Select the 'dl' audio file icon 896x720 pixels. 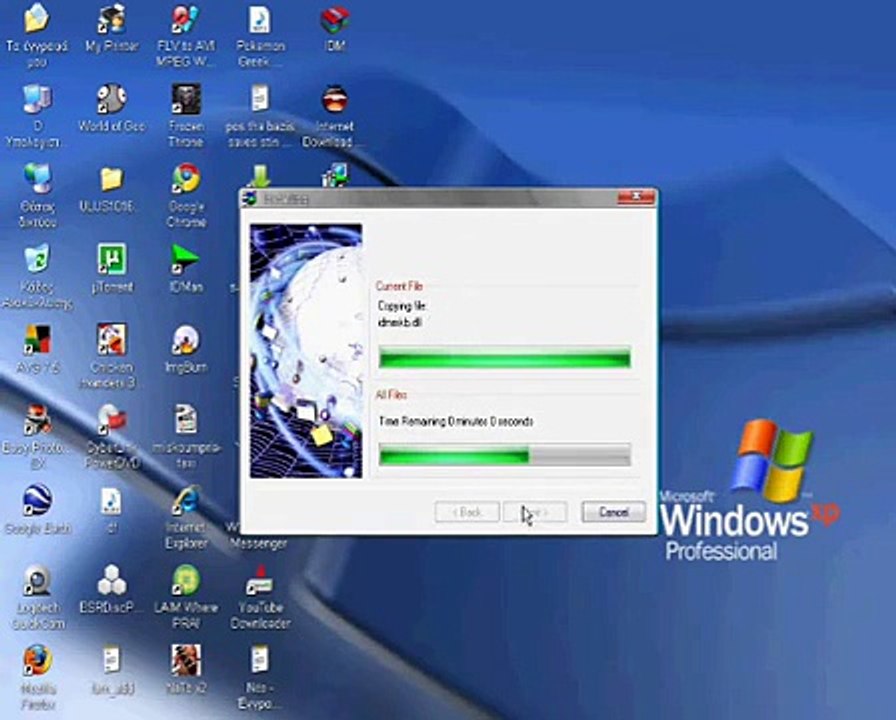click(111, 500)
